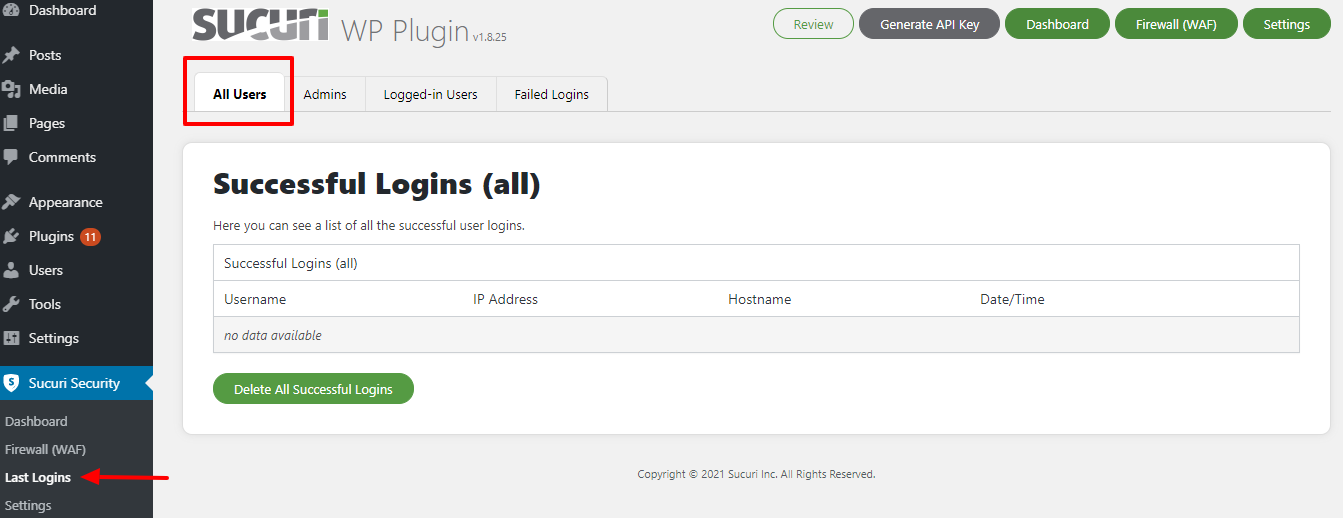Open the Firewall (WAF) top button
Screen dimensions: 1343x518
tap(1176, 24)
